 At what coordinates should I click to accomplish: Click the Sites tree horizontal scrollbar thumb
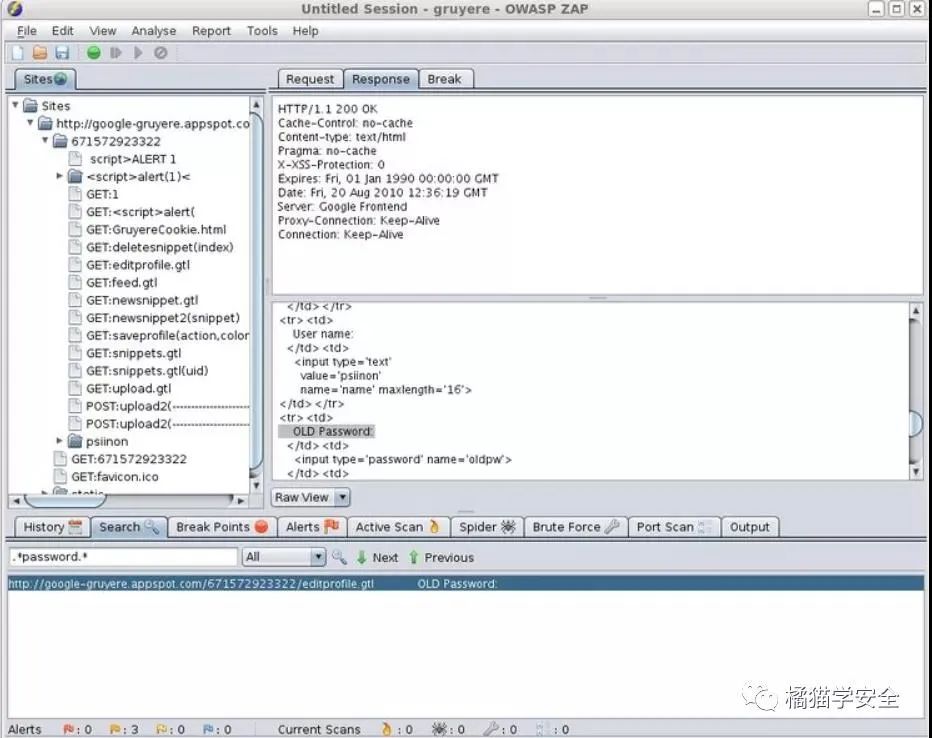coord(65,500)
